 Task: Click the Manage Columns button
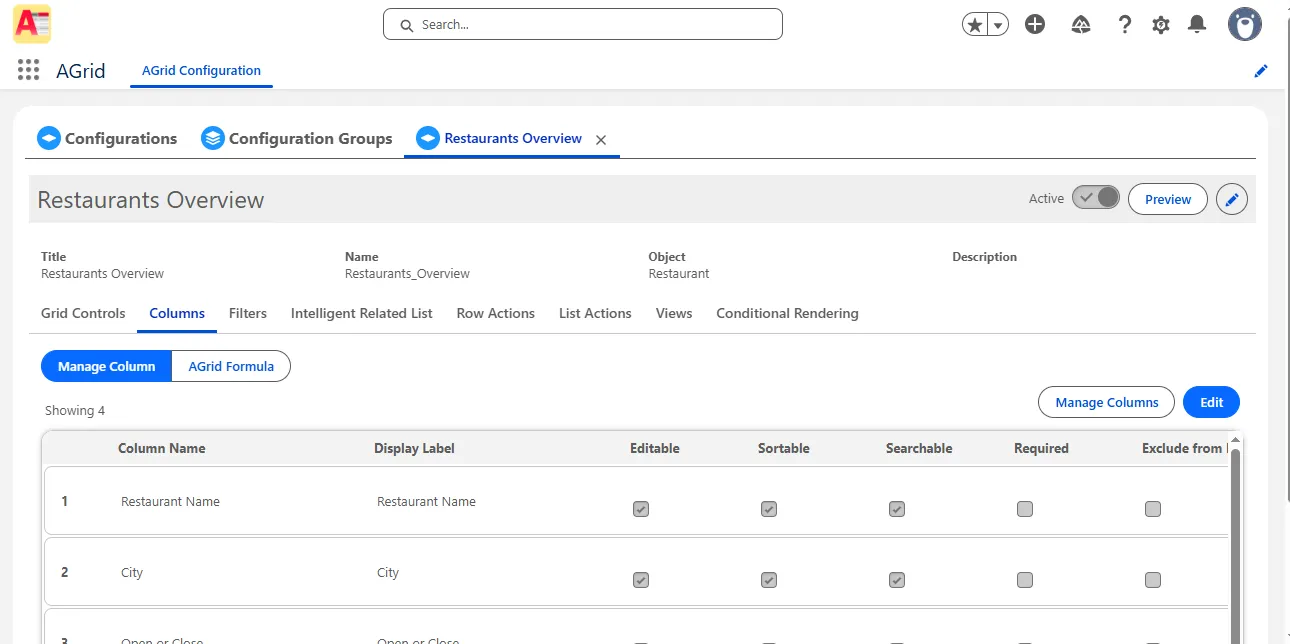(x=1106, y=402)
